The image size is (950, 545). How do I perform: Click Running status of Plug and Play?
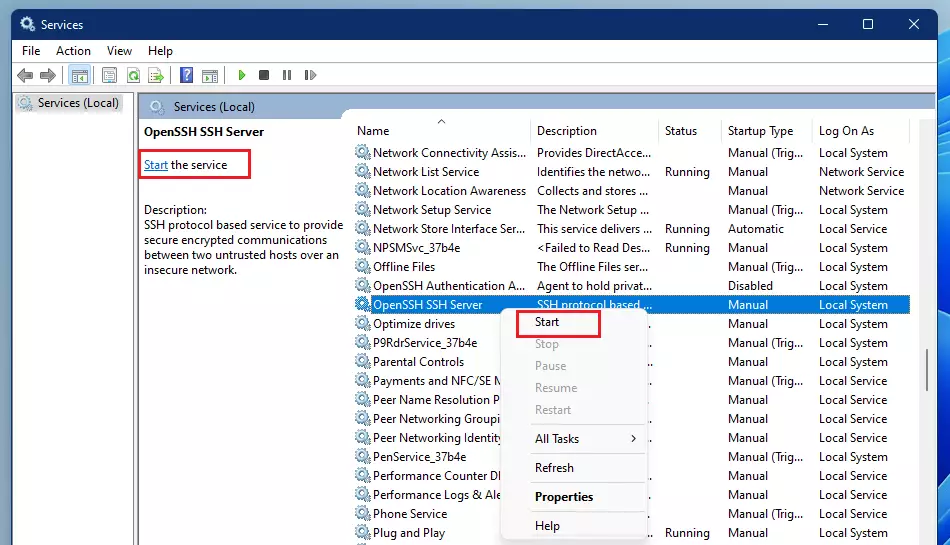687,533
